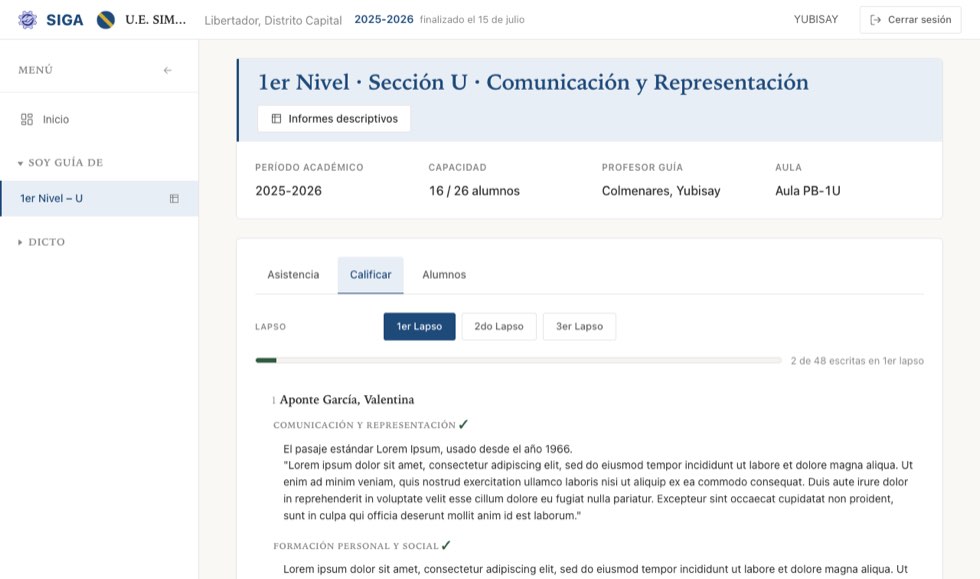This screenshot has width=980, height=579.
Task: Click the 16 / 26 alumnos capacity value
Action: [474, 191]
